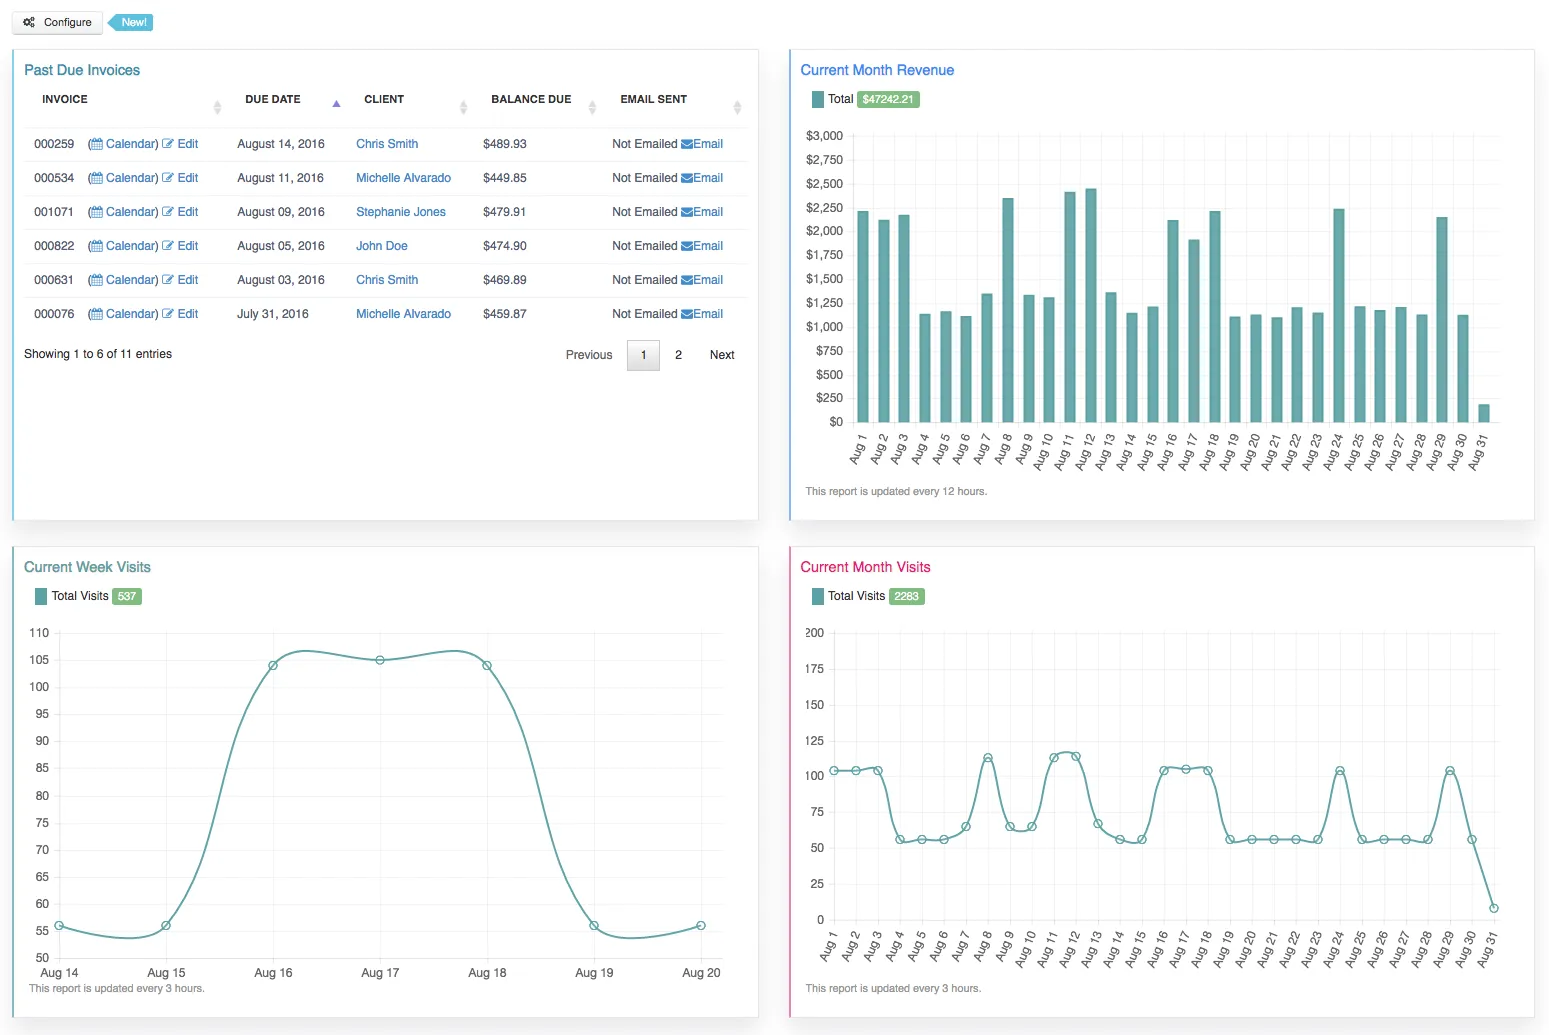Select page 1 in invoice pagination
Screen dimensions: 1549x1035
coord(643,355)
